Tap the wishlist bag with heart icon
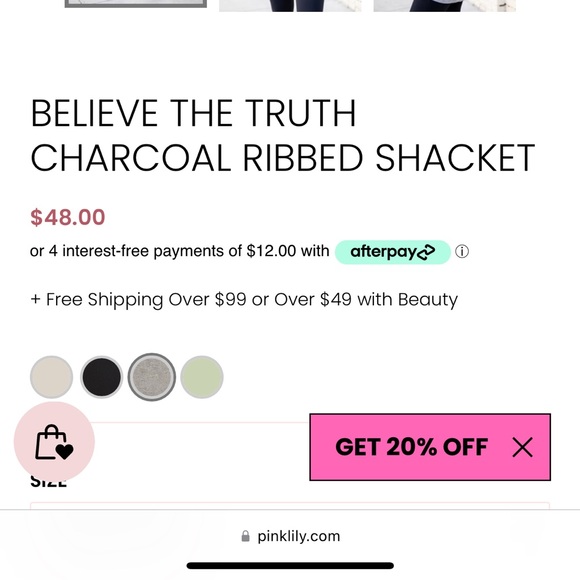This screenshot has width=580, height=580. pyautogui.click(x=54, y=442)
